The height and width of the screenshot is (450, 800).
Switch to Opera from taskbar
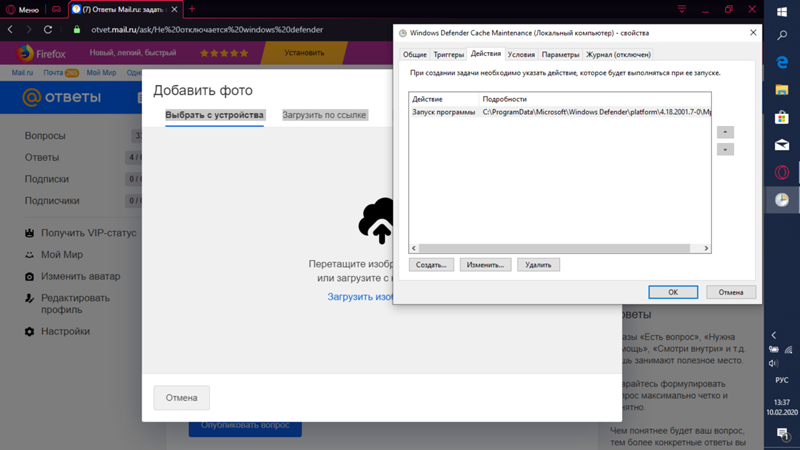[x=782, y=172]
